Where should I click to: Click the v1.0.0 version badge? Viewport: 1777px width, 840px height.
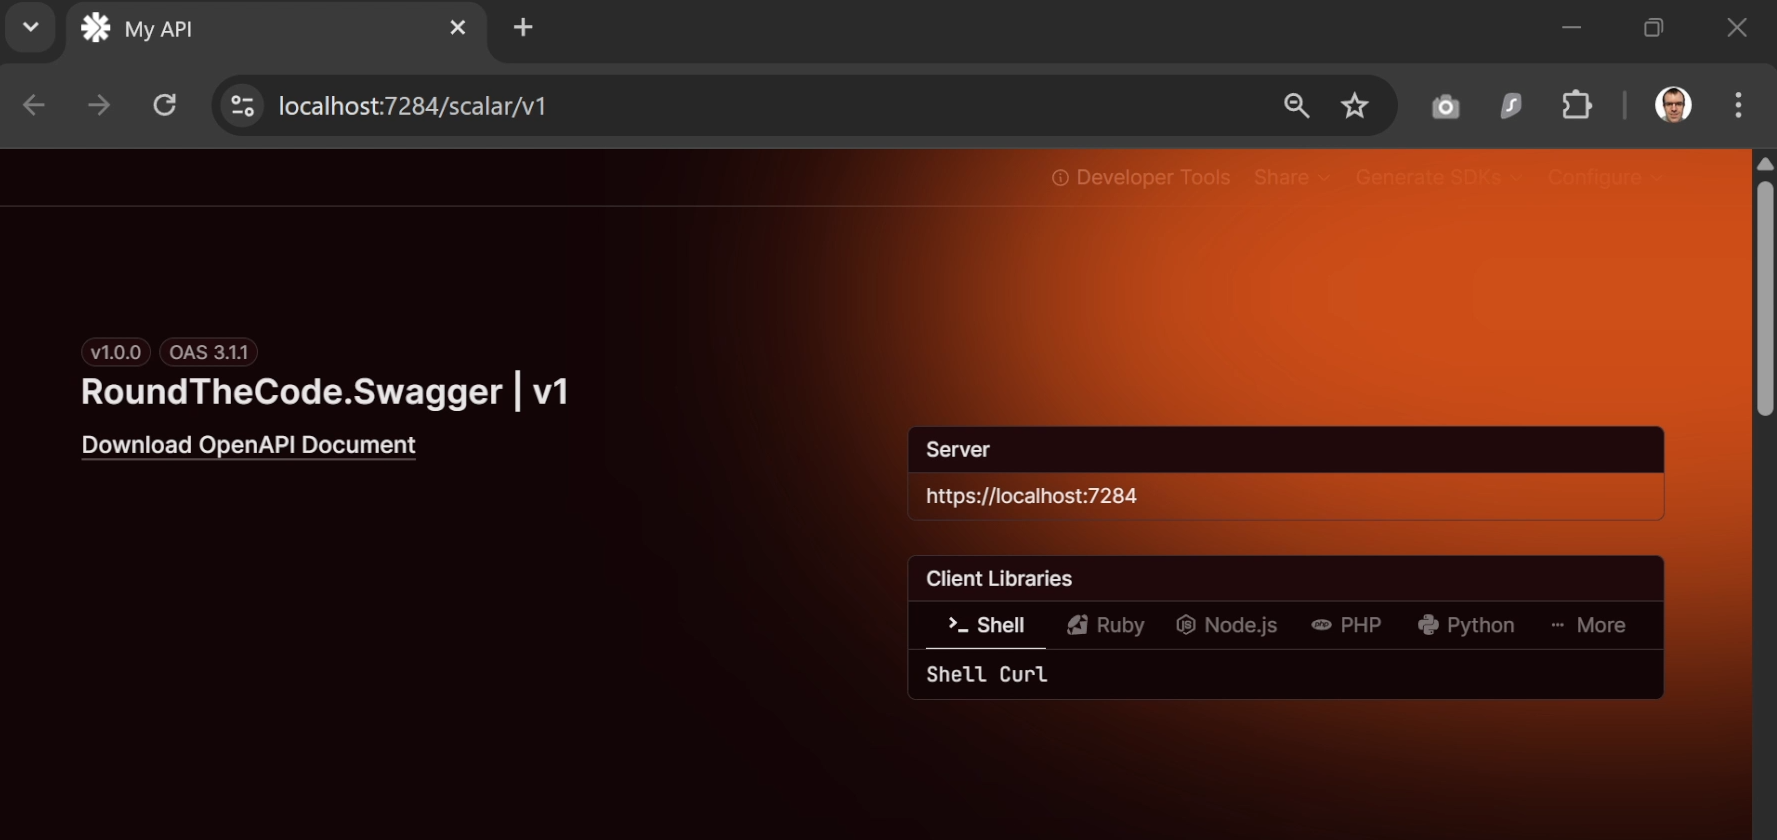pos(116,352)
